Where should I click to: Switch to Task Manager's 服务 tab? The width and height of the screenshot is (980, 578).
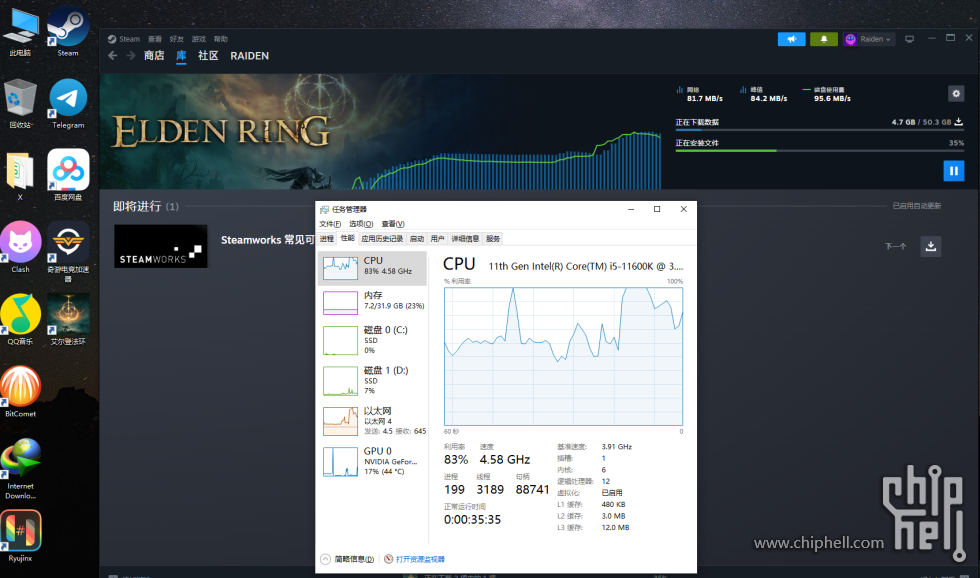[x=493, y=239]
